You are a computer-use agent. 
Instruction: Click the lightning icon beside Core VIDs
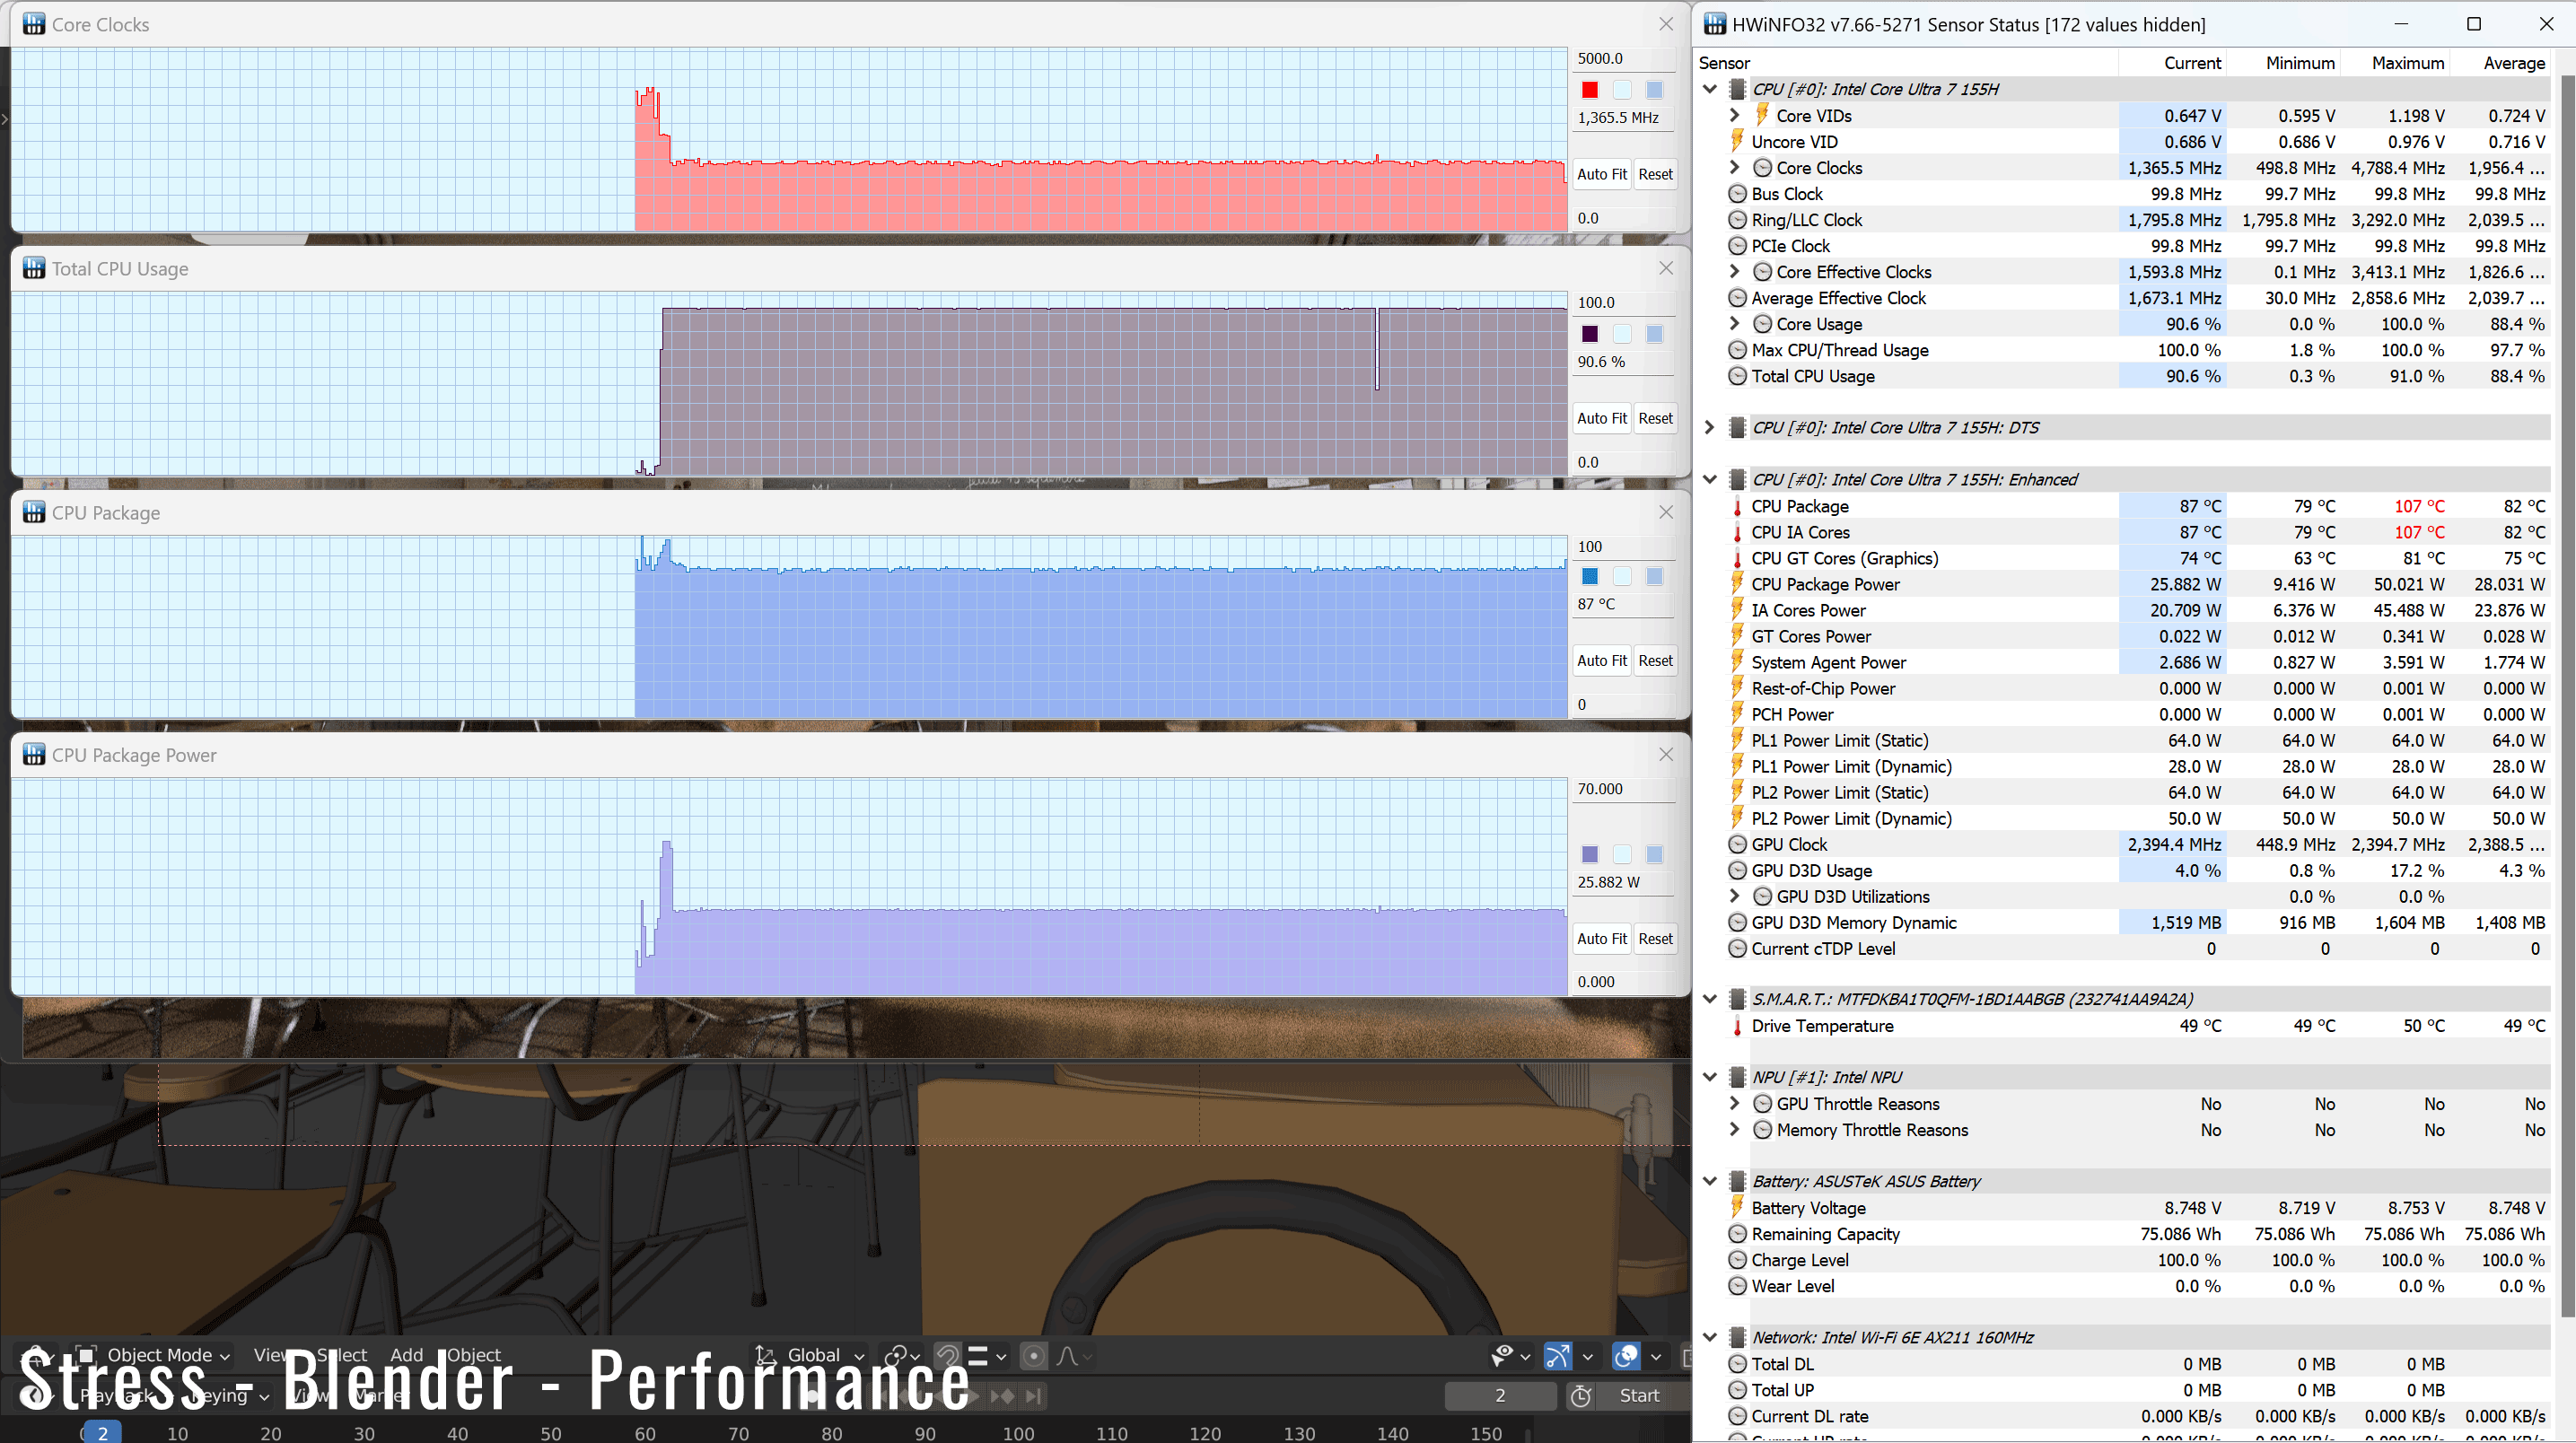pos(1762,115)
